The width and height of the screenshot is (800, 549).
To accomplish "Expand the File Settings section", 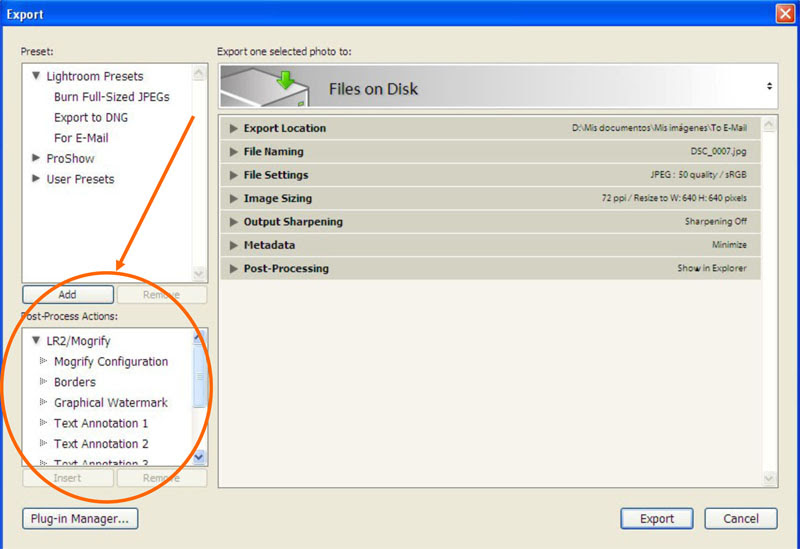I will pos(234,175).
